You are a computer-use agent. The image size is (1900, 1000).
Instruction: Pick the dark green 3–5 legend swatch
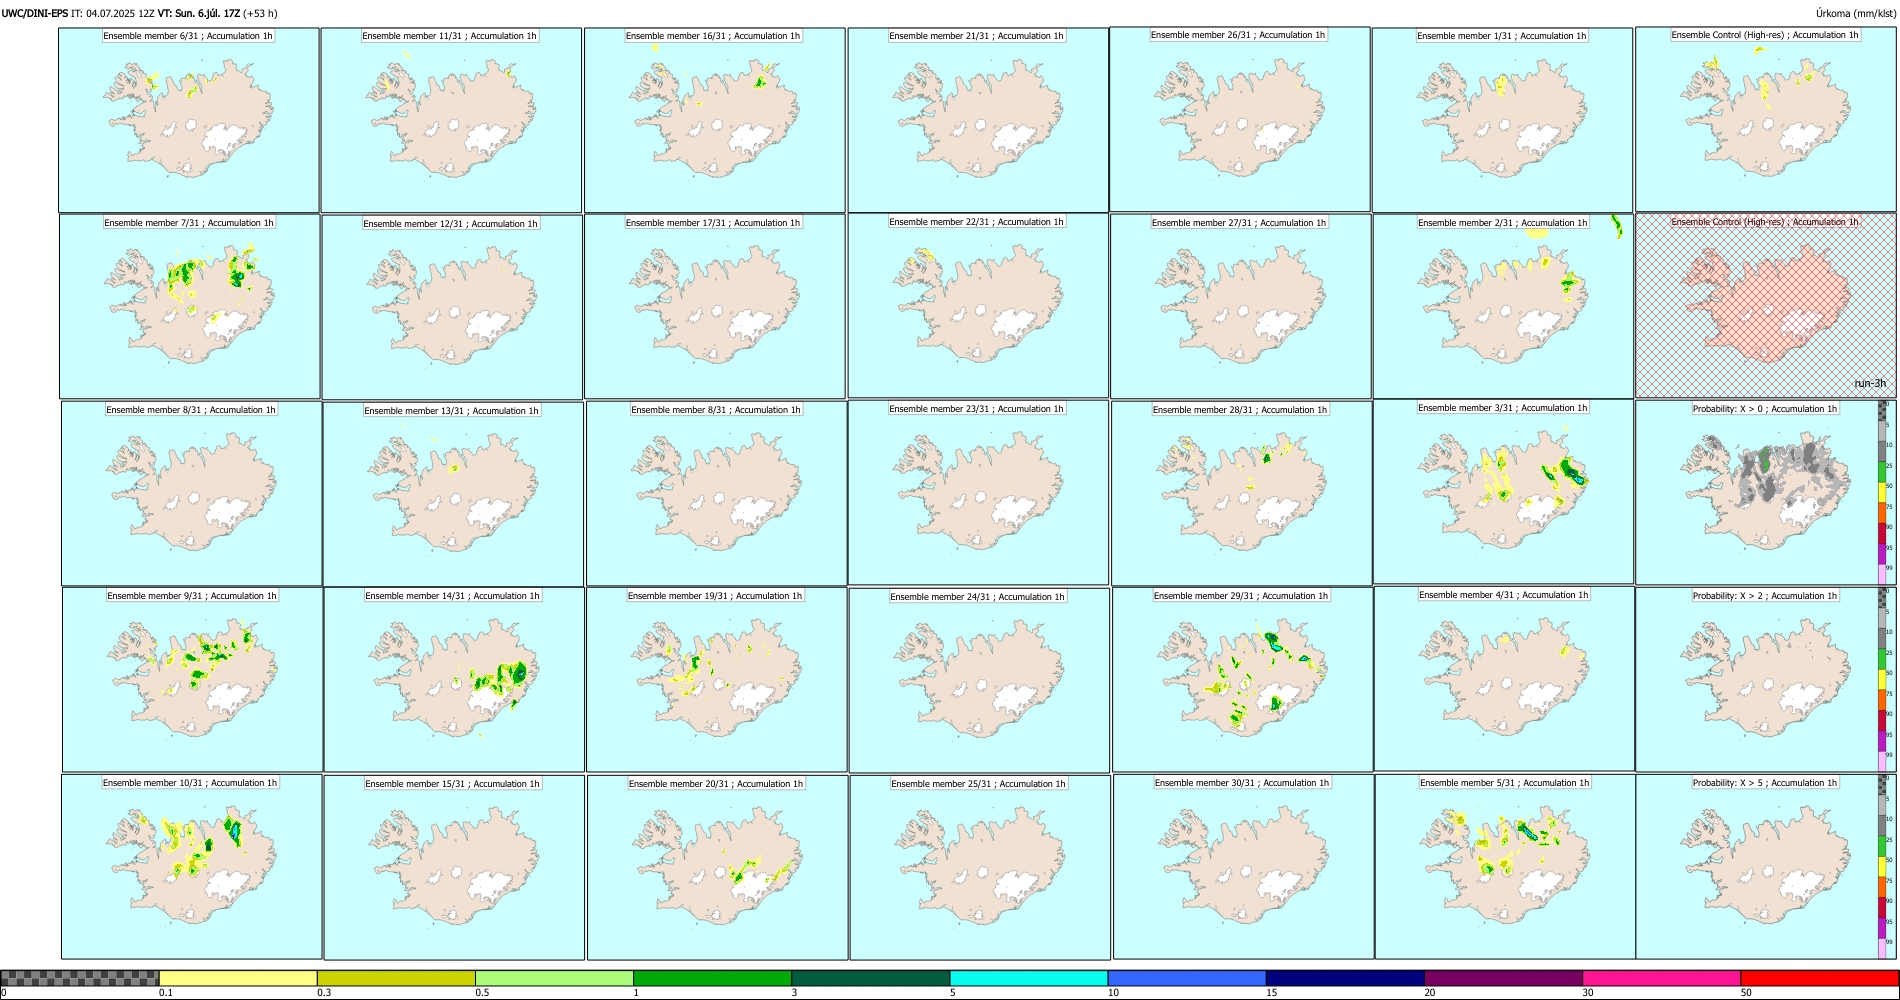point(870,978)
